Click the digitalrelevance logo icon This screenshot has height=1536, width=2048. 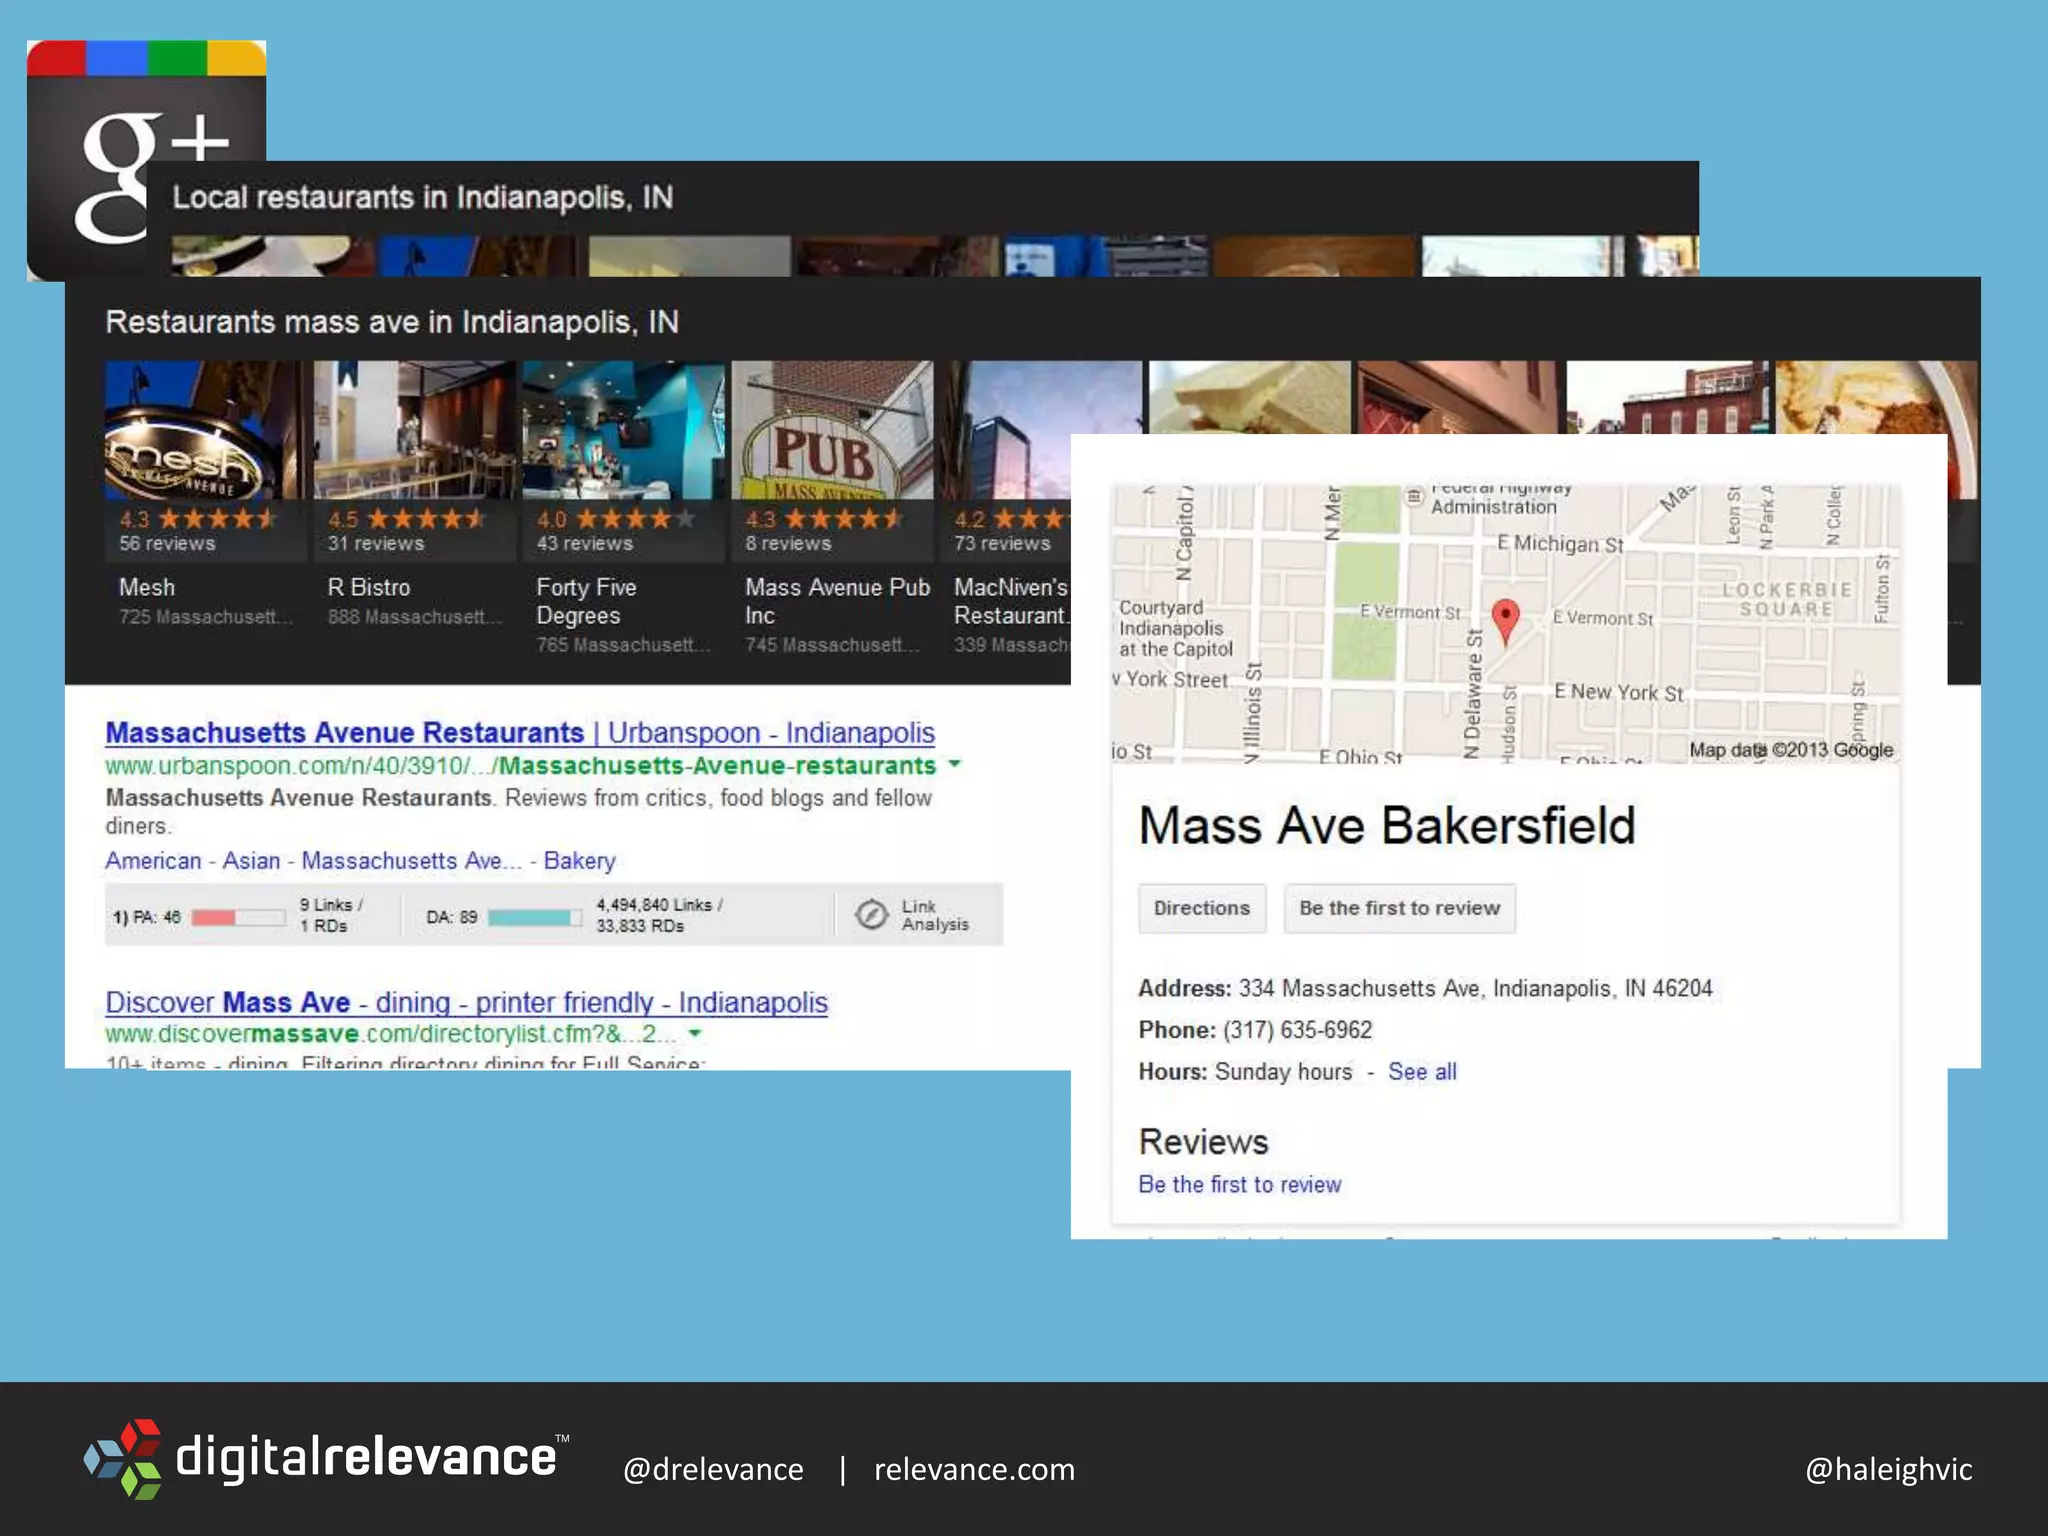(x=123, y=1458)
